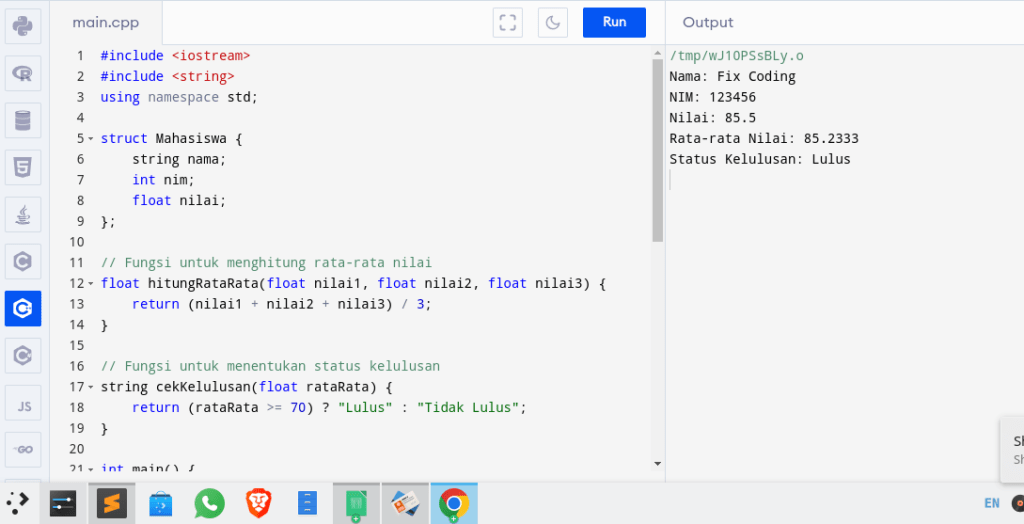Switch to the JS compiler
This screenshot has height=524, width=1024.
click(x=23, y=403)
